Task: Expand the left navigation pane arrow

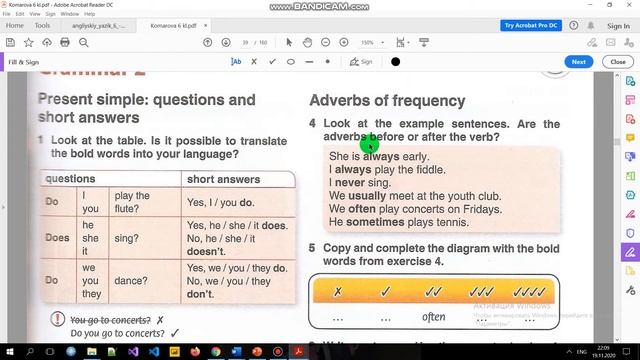Action: pyautogui.click(x=3, y=207)
